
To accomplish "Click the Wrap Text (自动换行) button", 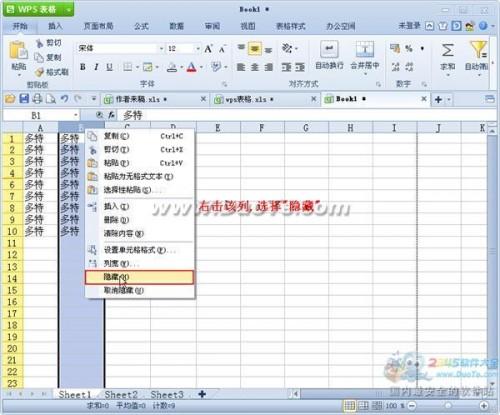I will coord(329,55).
